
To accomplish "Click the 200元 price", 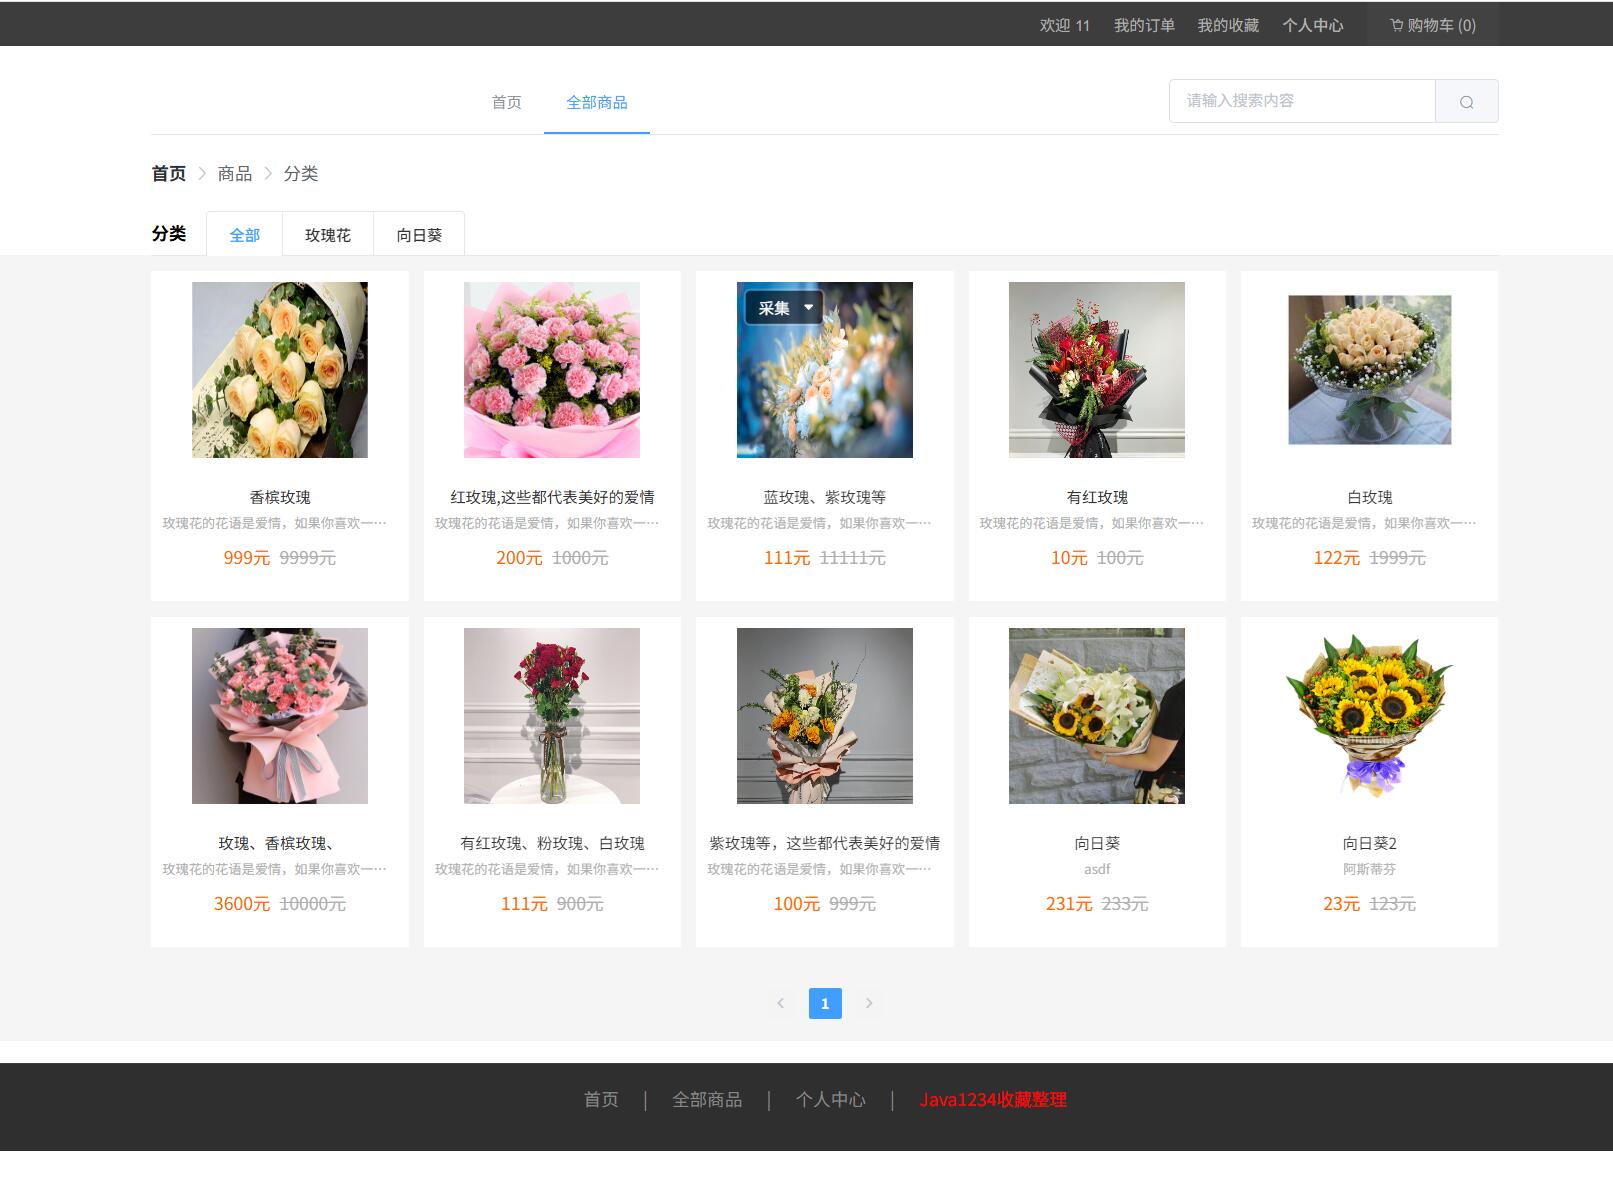I will [519, 558].
